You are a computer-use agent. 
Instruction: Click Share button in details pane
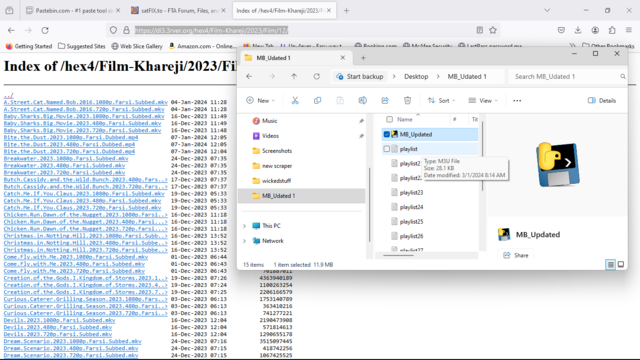tap(516, 256)
